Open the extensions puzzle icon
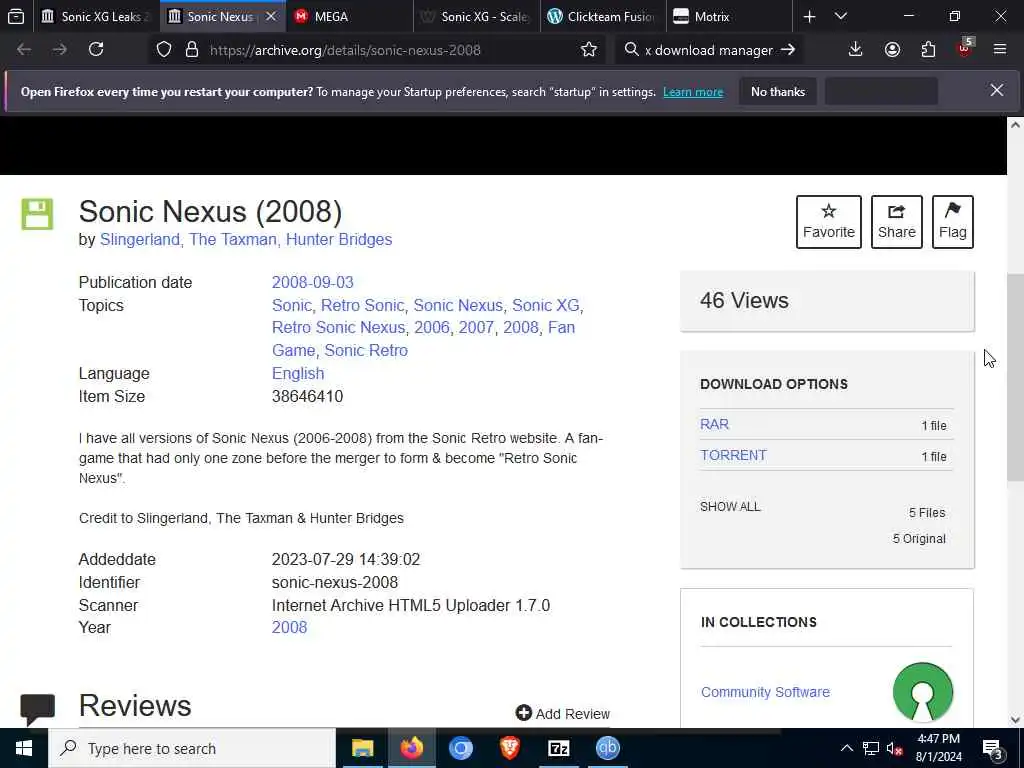The width and height of the screenshot is (1024, 768). (x=928, y=49)
